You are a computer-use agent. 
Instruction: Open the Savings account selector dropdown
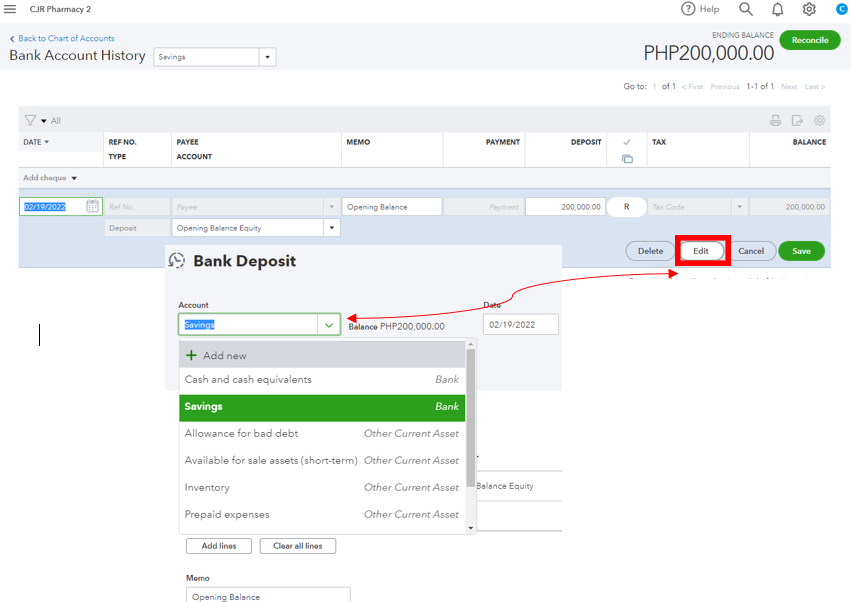click(x=267, y=57)
